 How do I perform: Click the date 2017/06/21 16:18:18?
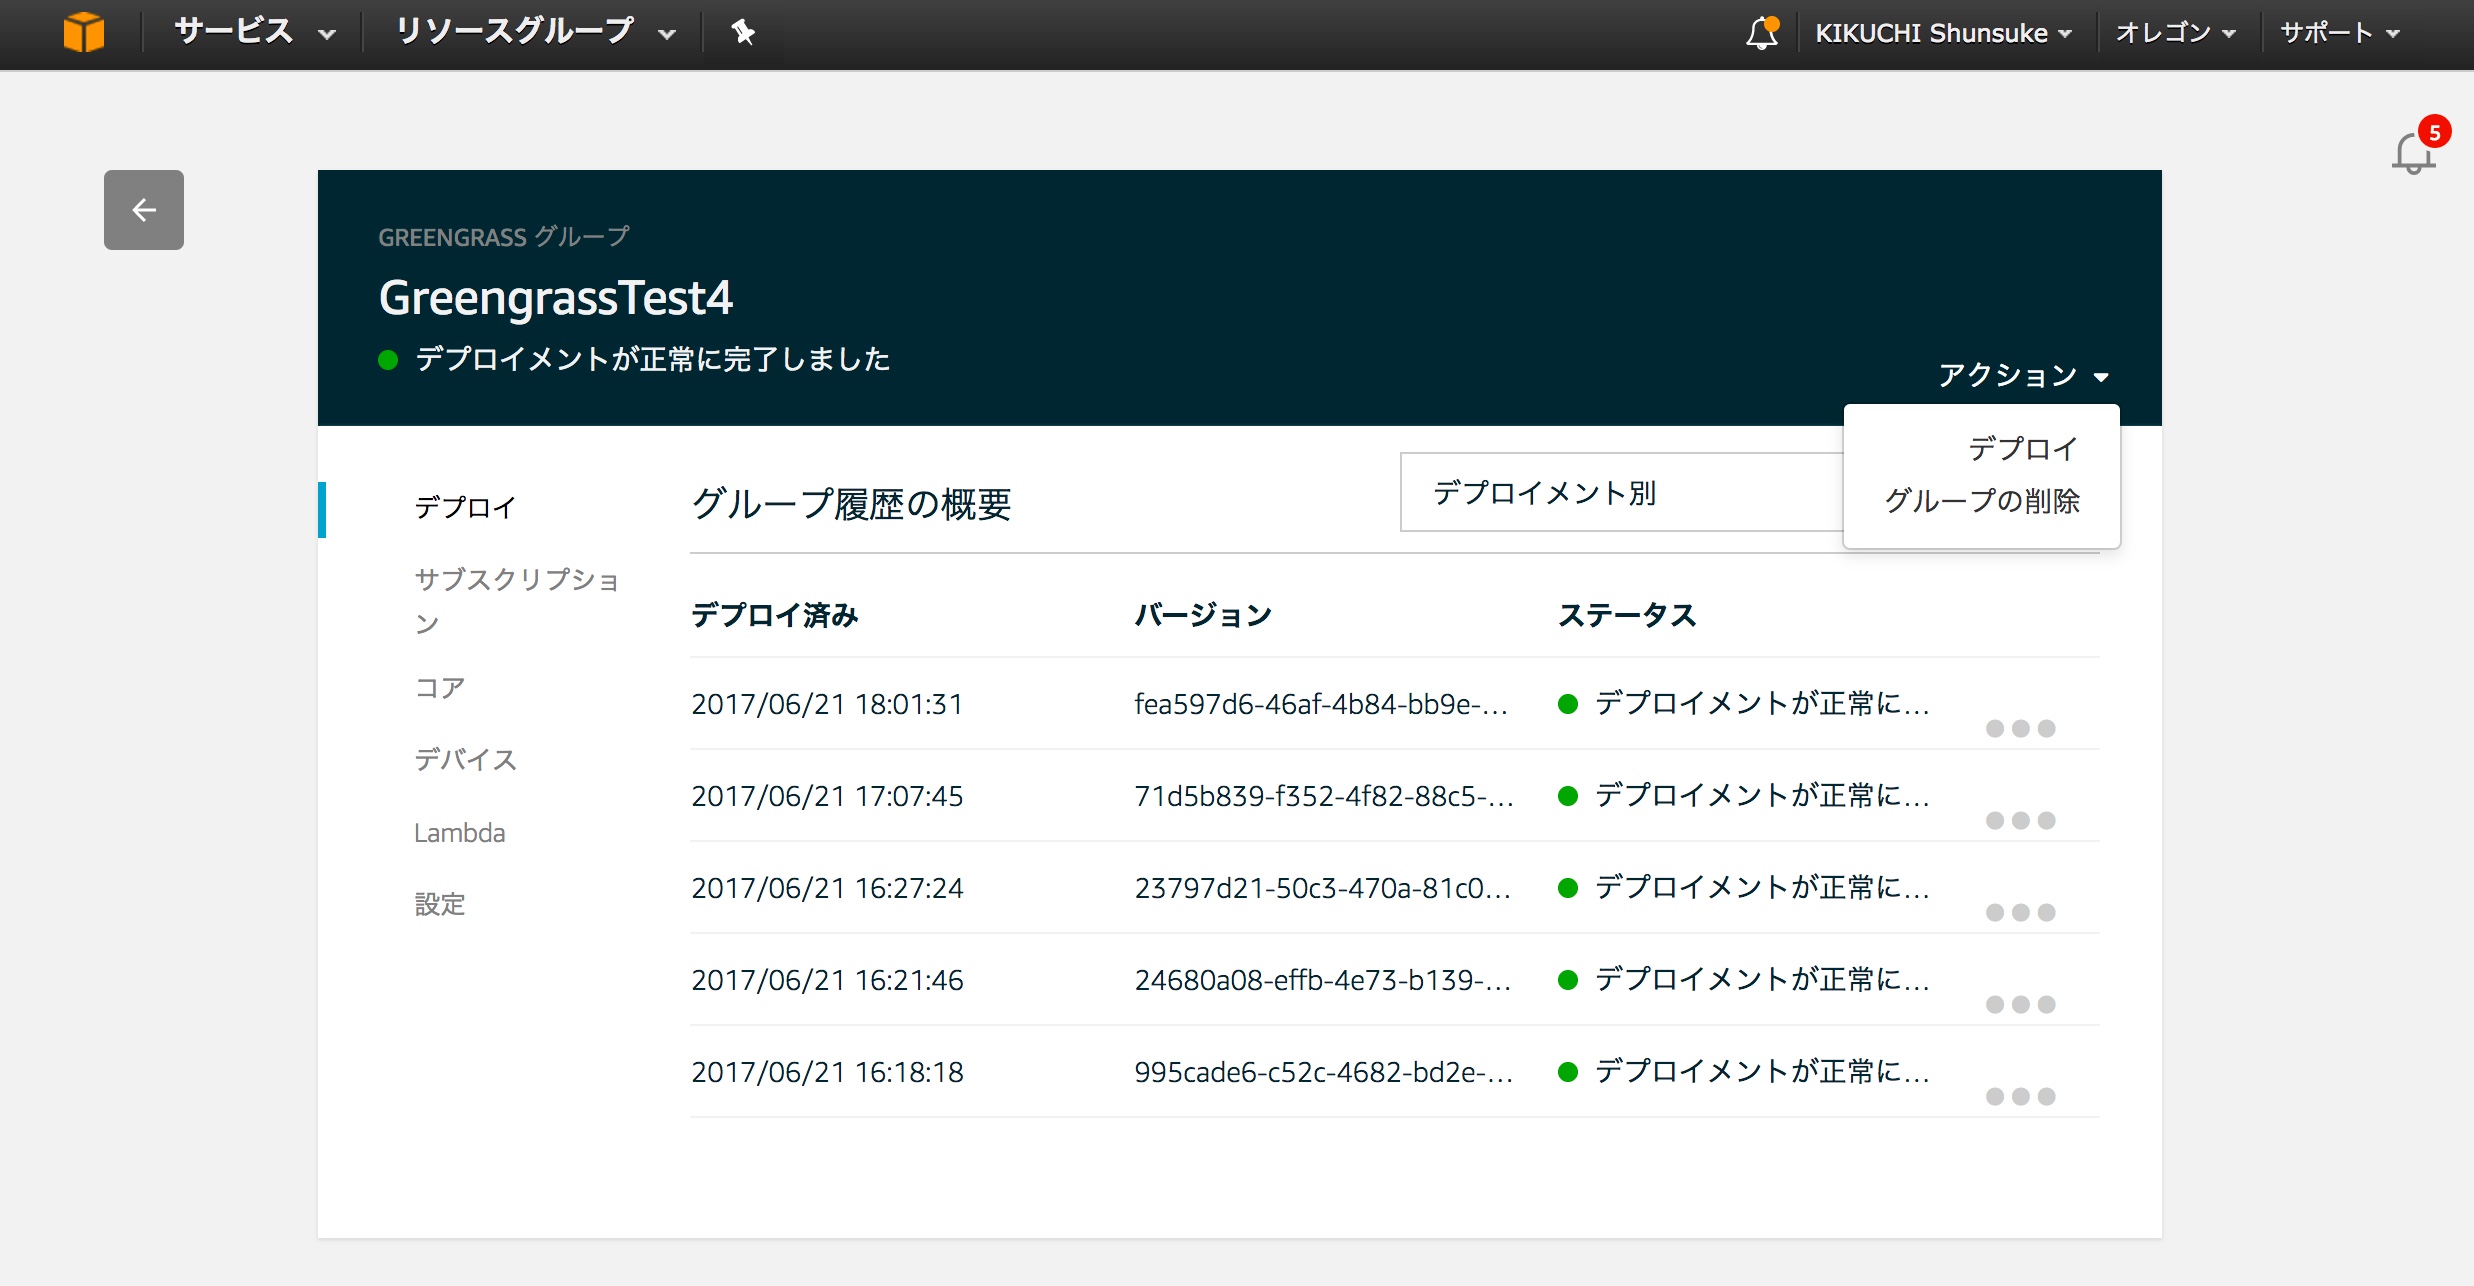(x=827, y=1072)
